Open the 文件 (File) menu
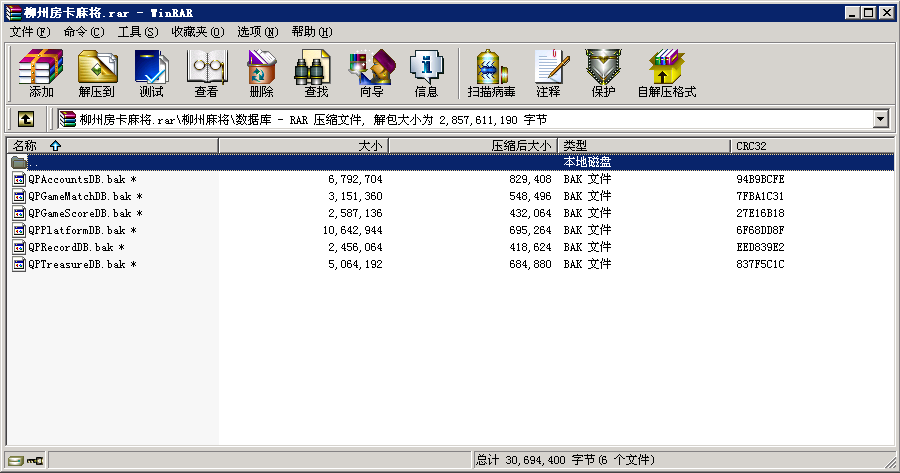Viewport: 900px width, 473px height. point(29,31)
